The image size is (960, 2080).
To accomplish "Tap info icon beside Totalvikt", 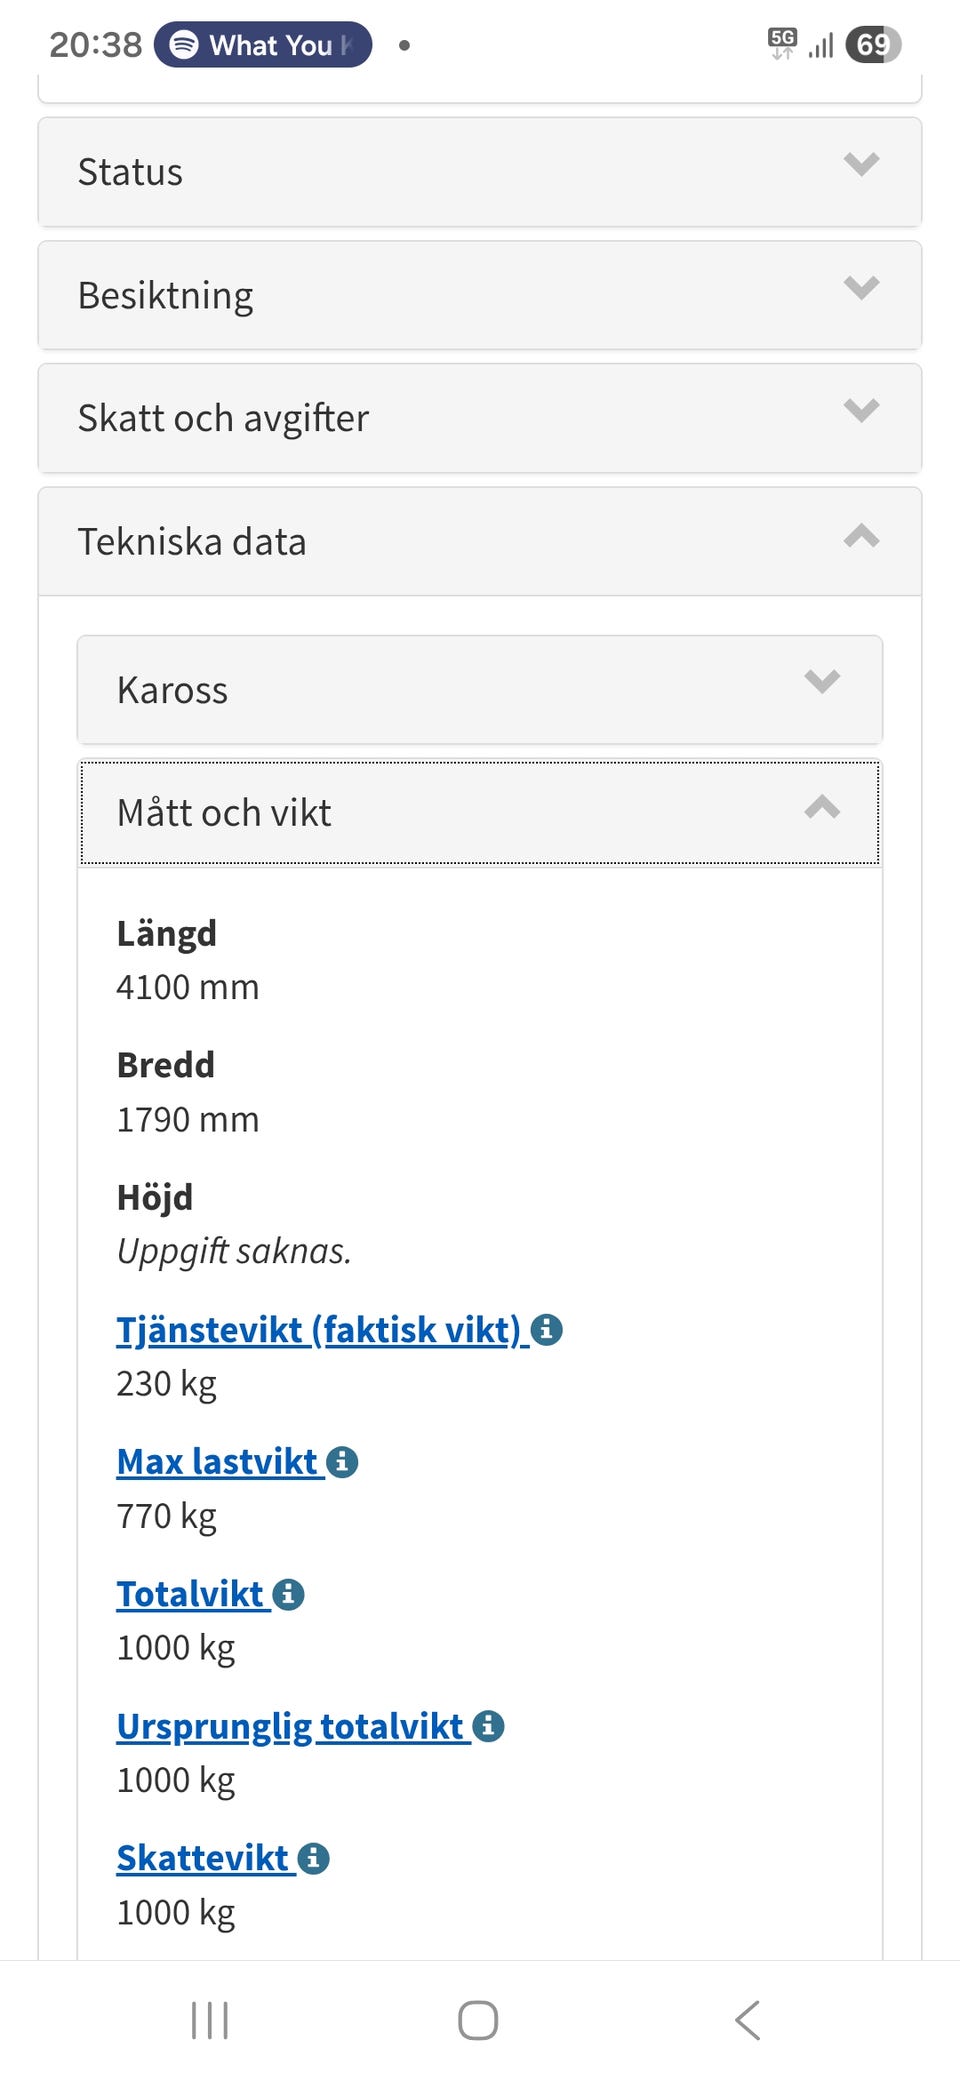I will tap(288, 1594).
